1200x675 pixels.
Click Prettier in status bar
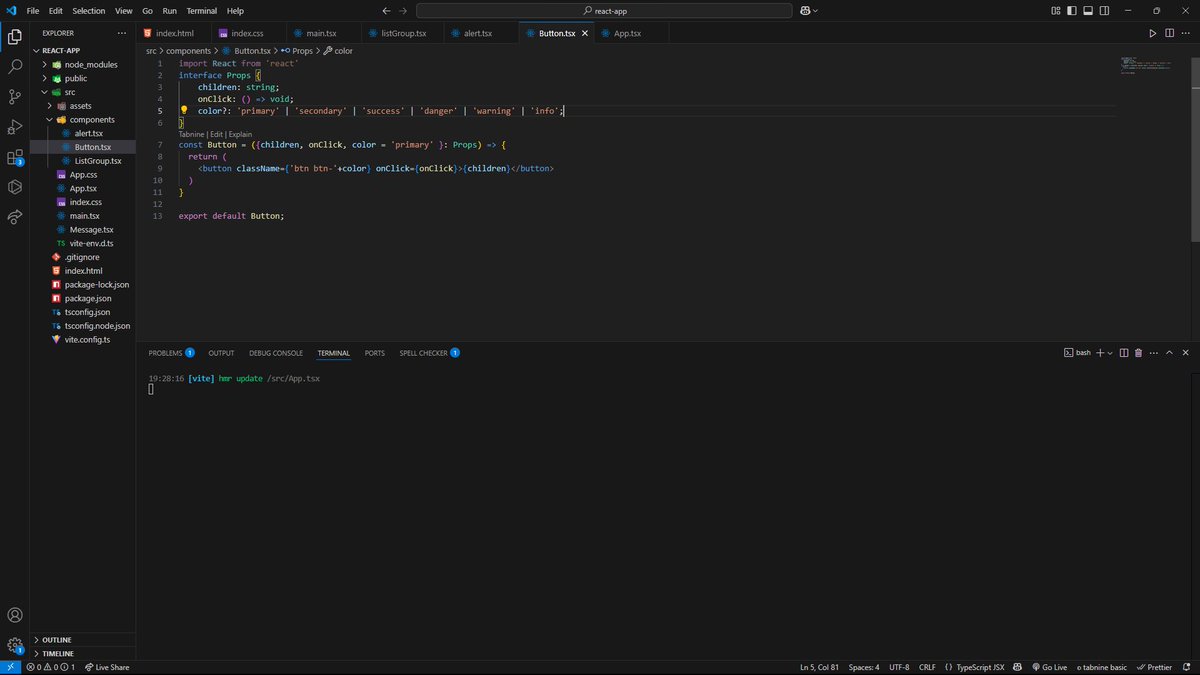coord(1154,667)
